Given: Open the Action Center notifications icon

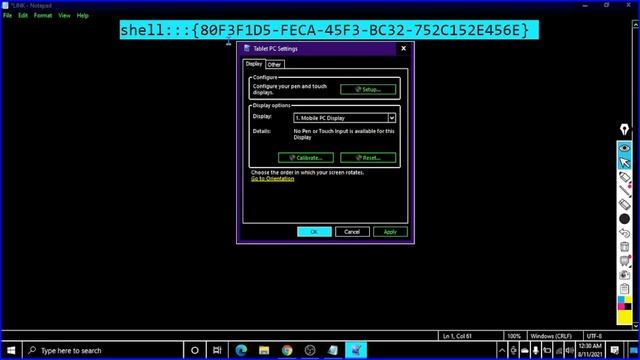Looking at the screenshot, I should point(615,350).
